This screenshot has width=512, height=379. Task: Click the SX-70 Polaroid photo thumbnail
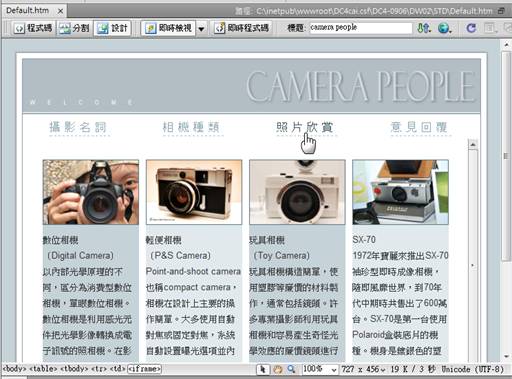coord(400,192)
